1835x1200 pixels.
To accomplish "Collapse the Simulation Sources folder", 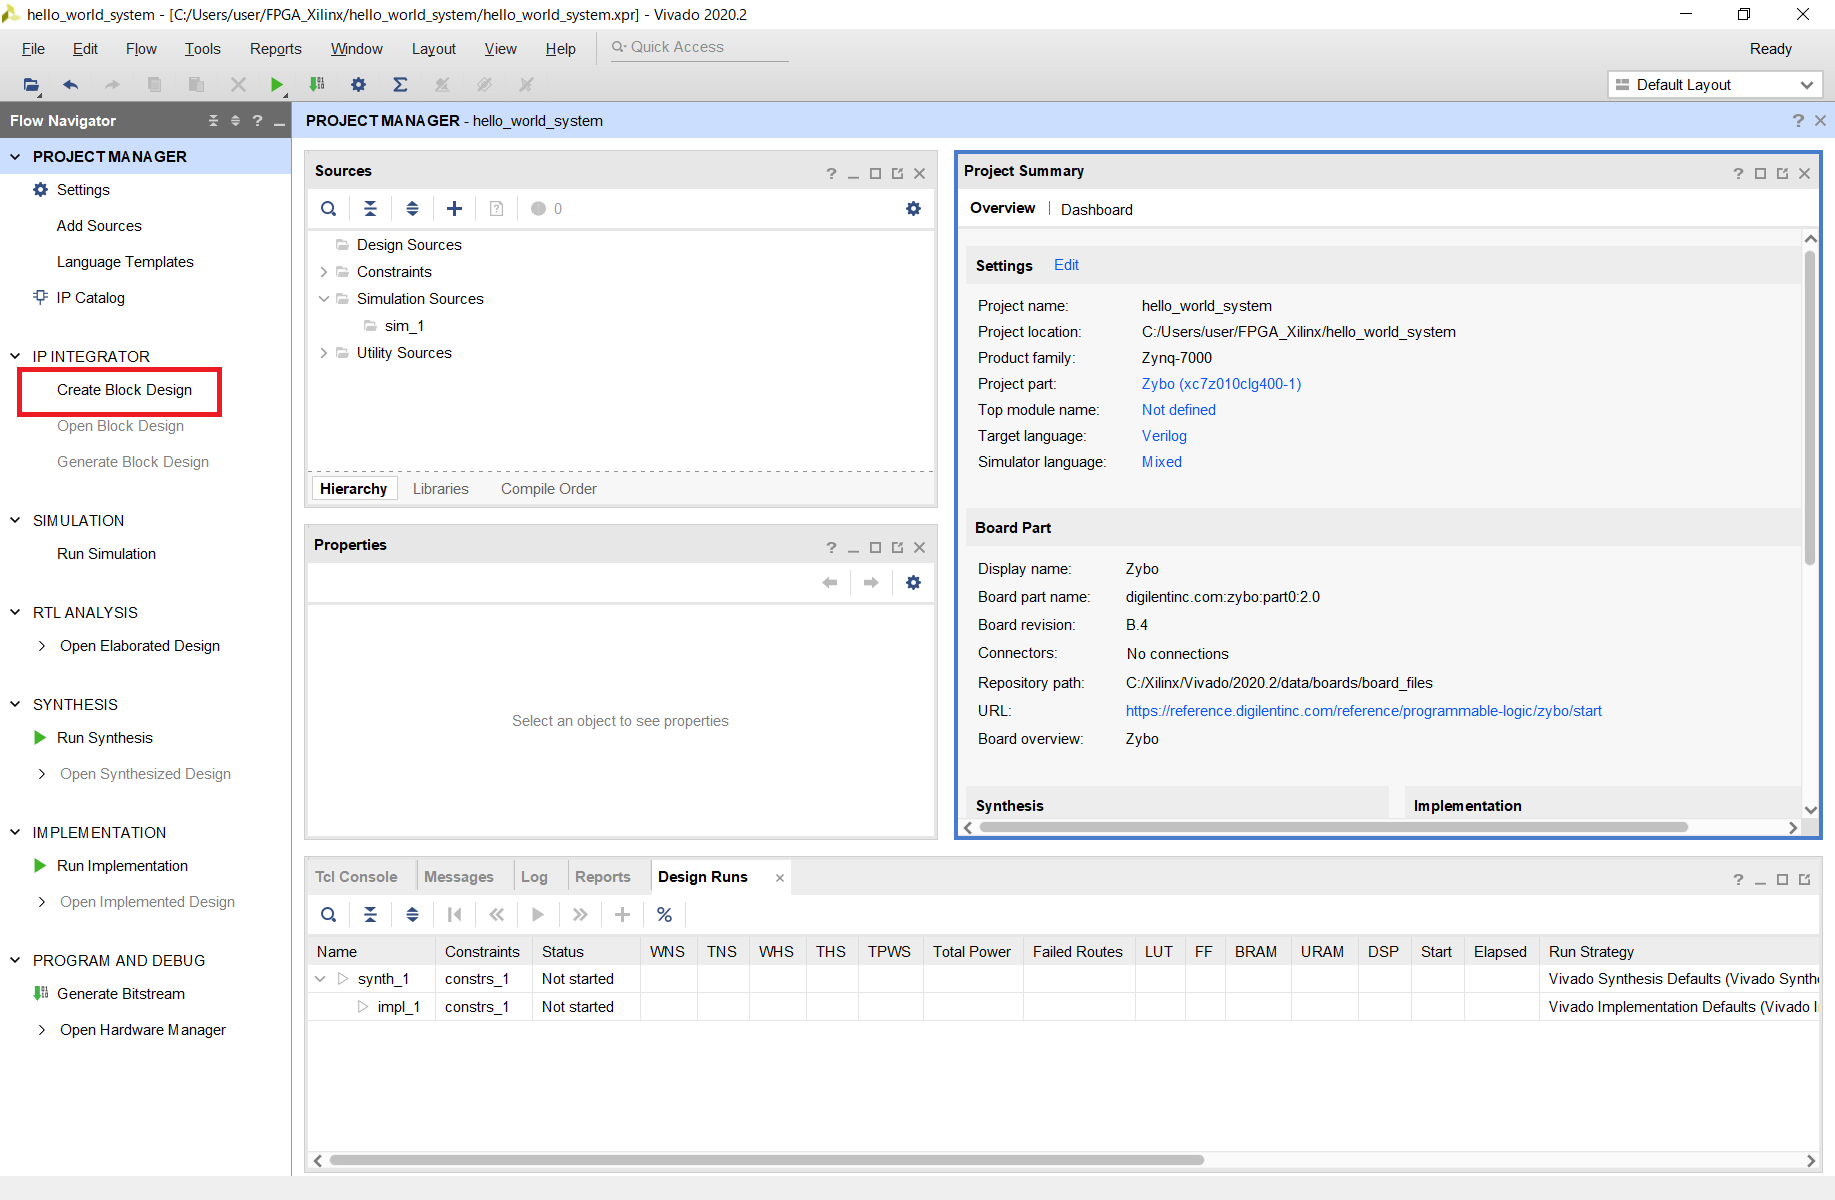I will click(323, 299).
